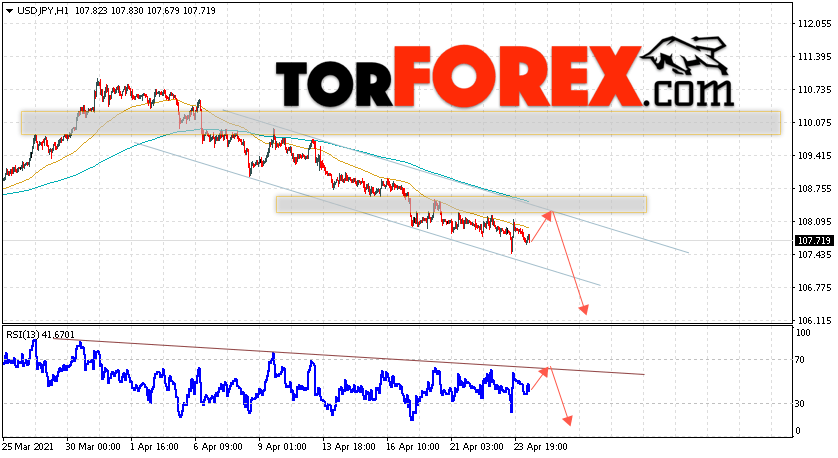The height and width of the screenshot is (458, 838).
Task: Open the USDJPY,H1 chart menu arrow
Action: [9, 11]
